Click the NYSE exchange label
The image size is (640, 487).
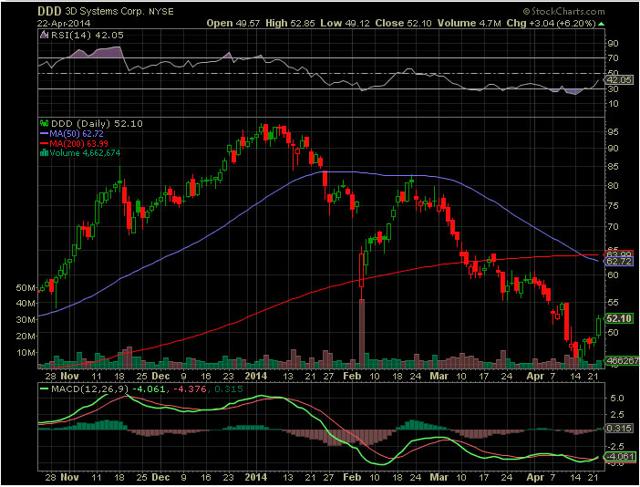[x=161, y=11]
